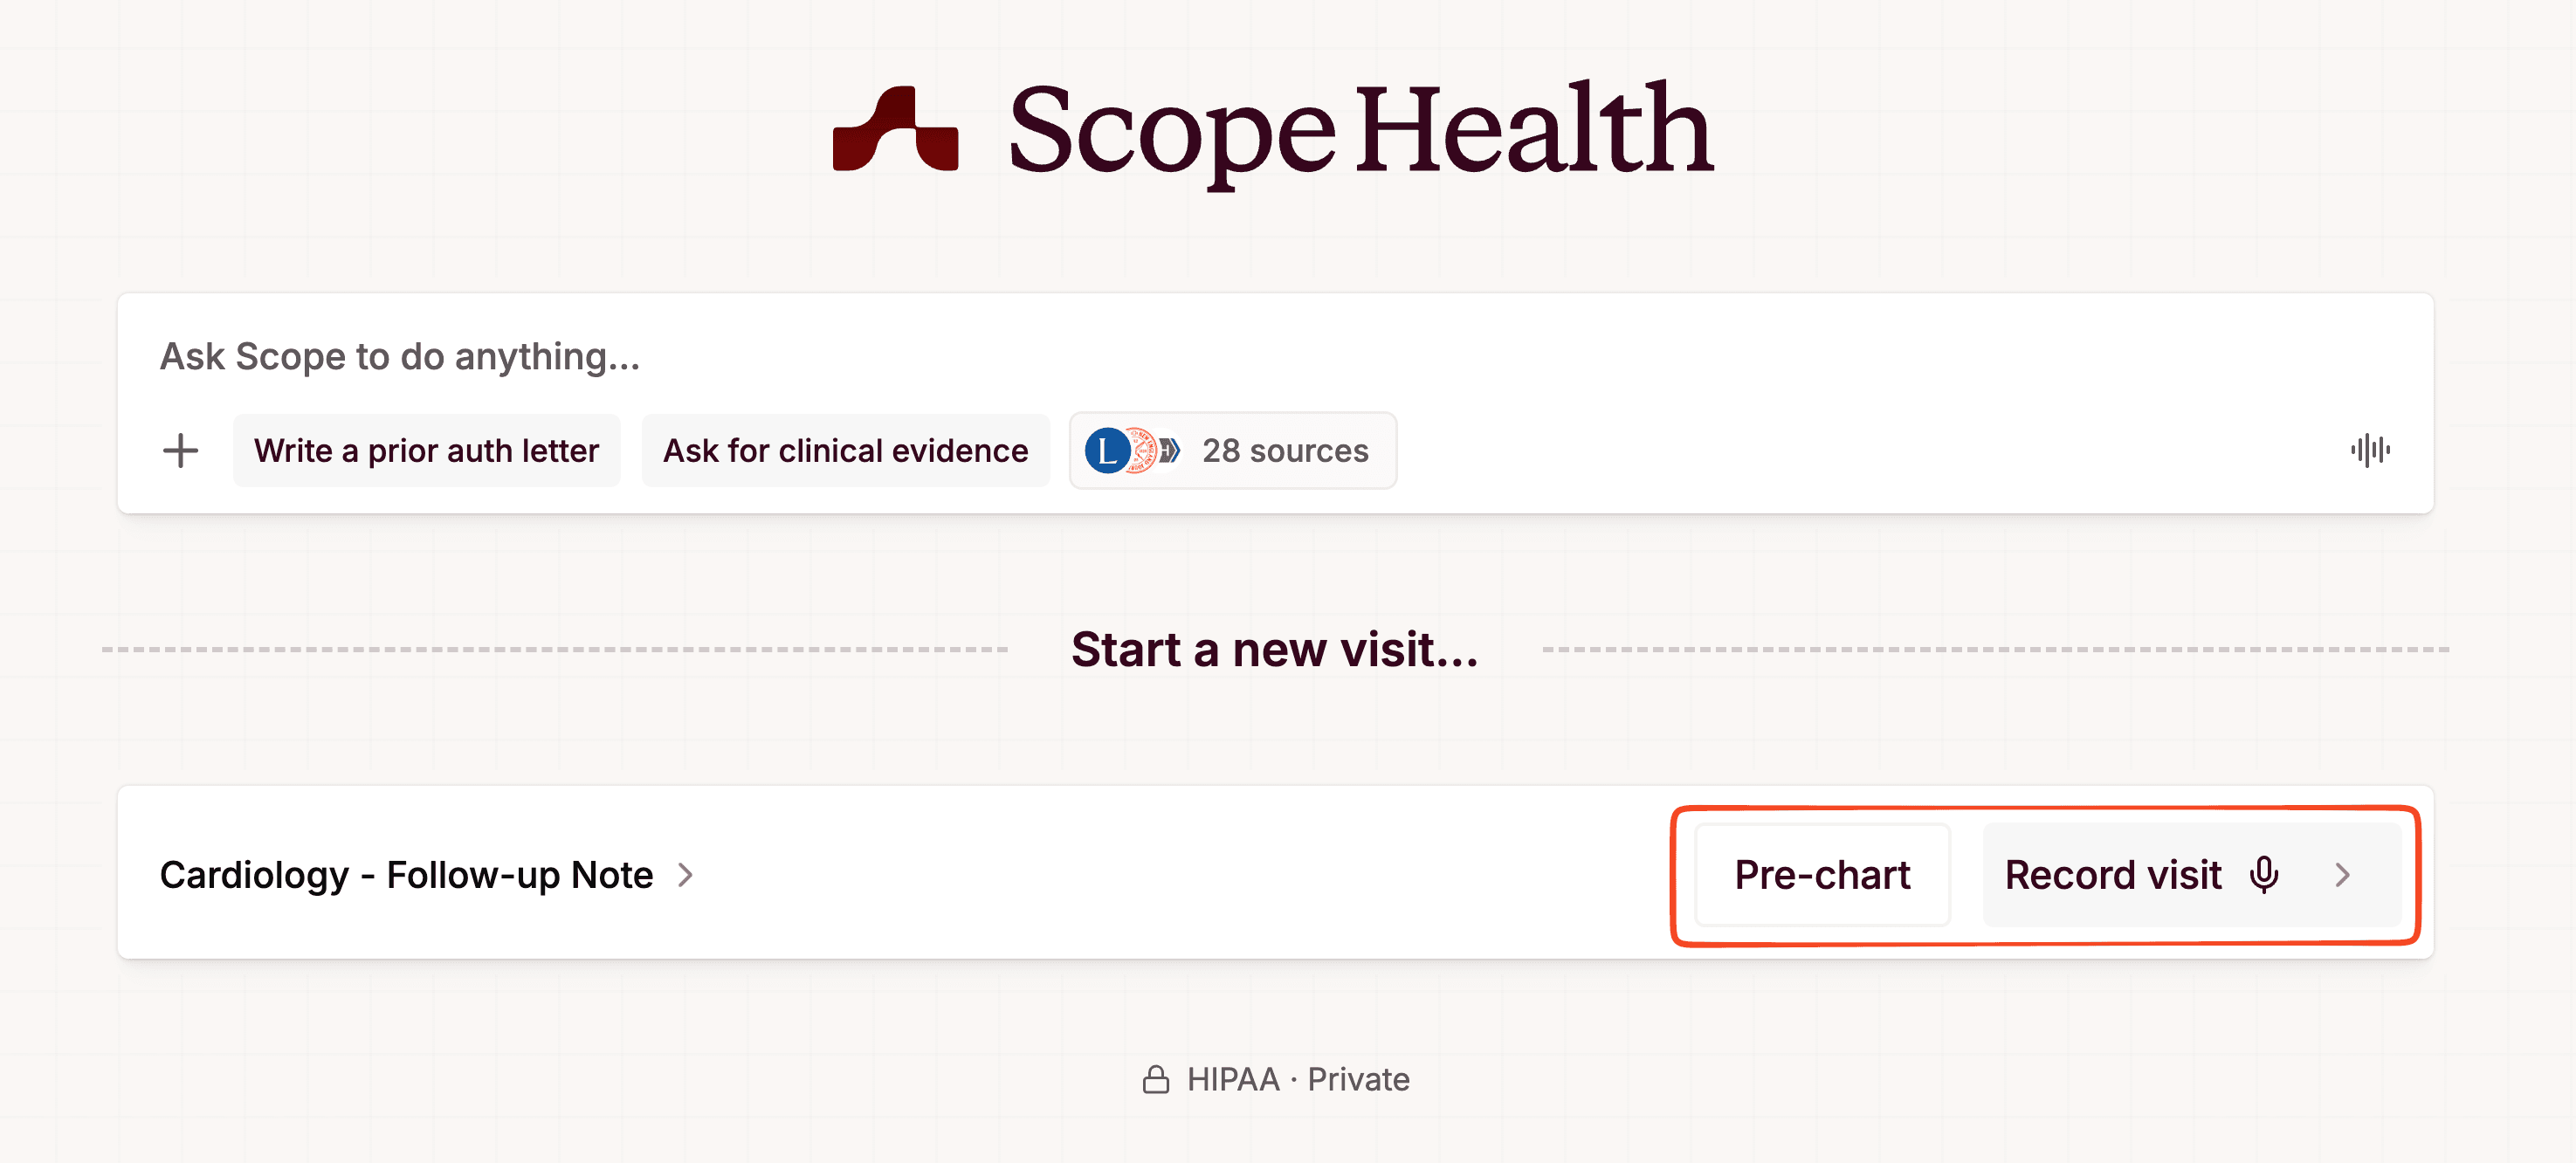2576x1163 pixels.
Task: Expand the chevron beside Cardiology Follow-up Note
Action: (686, 875)
